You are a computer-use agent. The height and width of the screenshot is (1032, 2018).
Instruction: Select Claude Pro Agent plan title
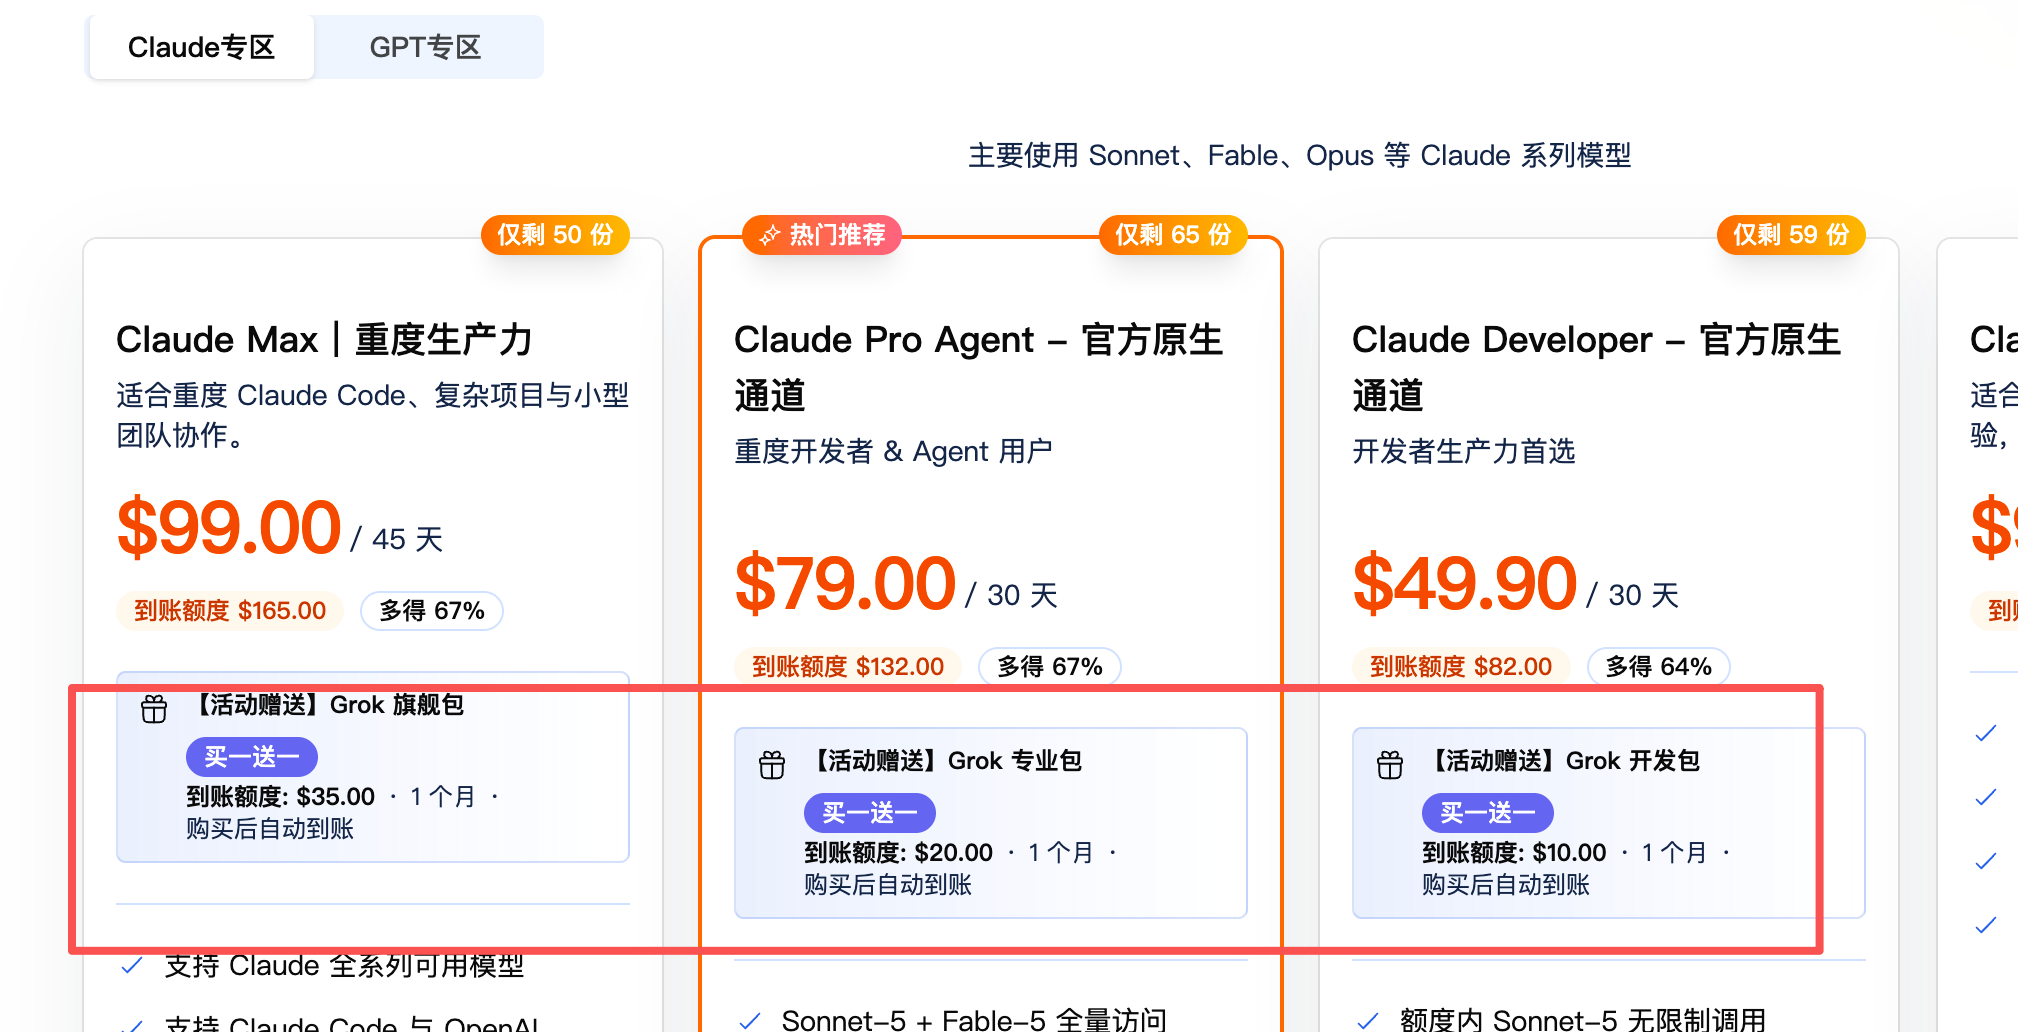979,367
